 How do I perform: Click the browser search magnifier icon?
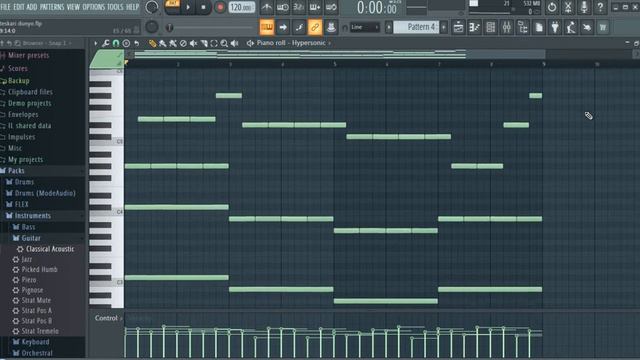pyautogui.click(x=18, y=43)
